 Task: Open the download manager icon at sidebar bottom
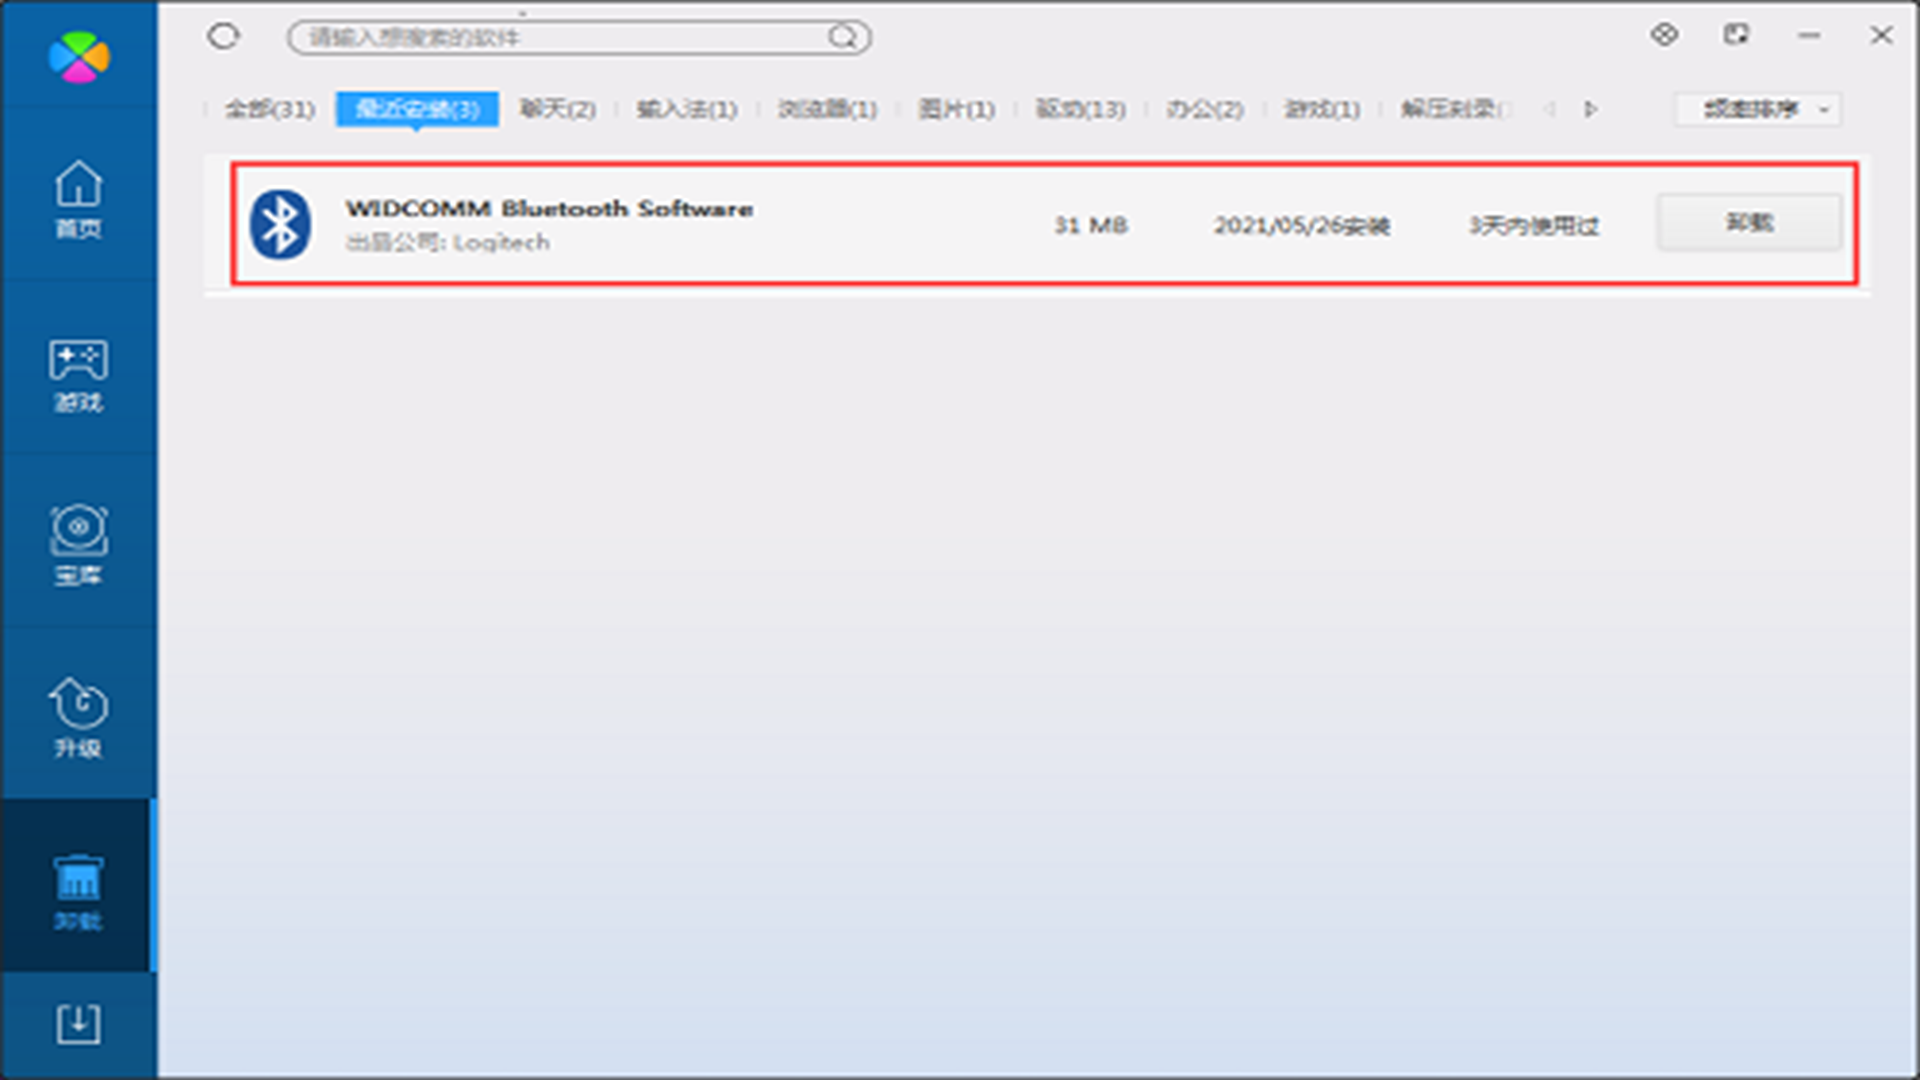click(x=78, y=1024)
